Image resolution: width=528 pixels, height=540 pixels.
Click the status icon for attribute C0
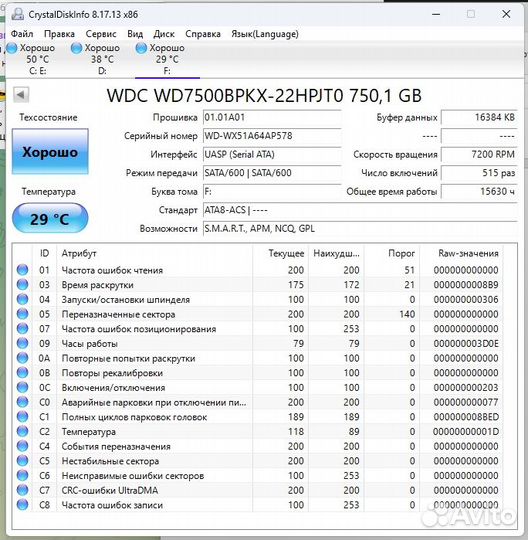click(x=22, y=402)
